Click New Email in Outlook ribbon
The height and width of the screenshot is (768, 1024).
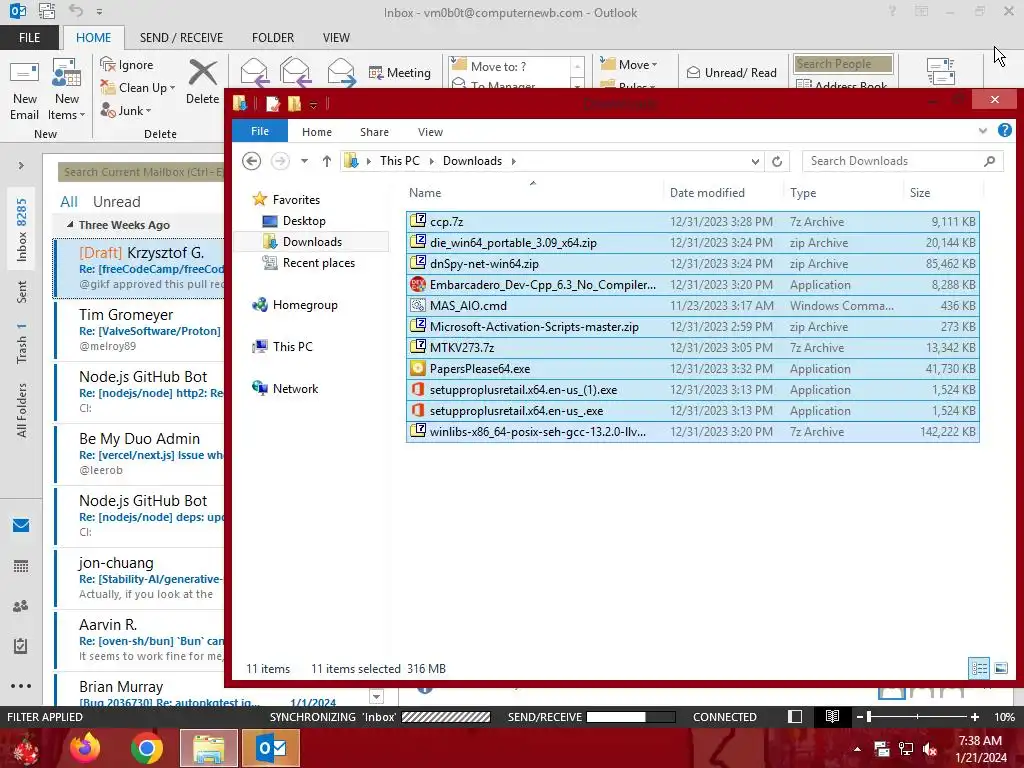24,89
